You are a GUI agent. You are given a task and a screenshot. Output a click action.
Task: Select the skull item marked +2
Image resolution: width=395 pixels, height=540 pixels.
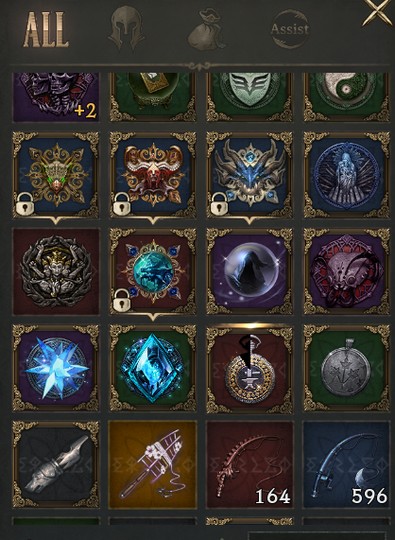coord(56,97)
